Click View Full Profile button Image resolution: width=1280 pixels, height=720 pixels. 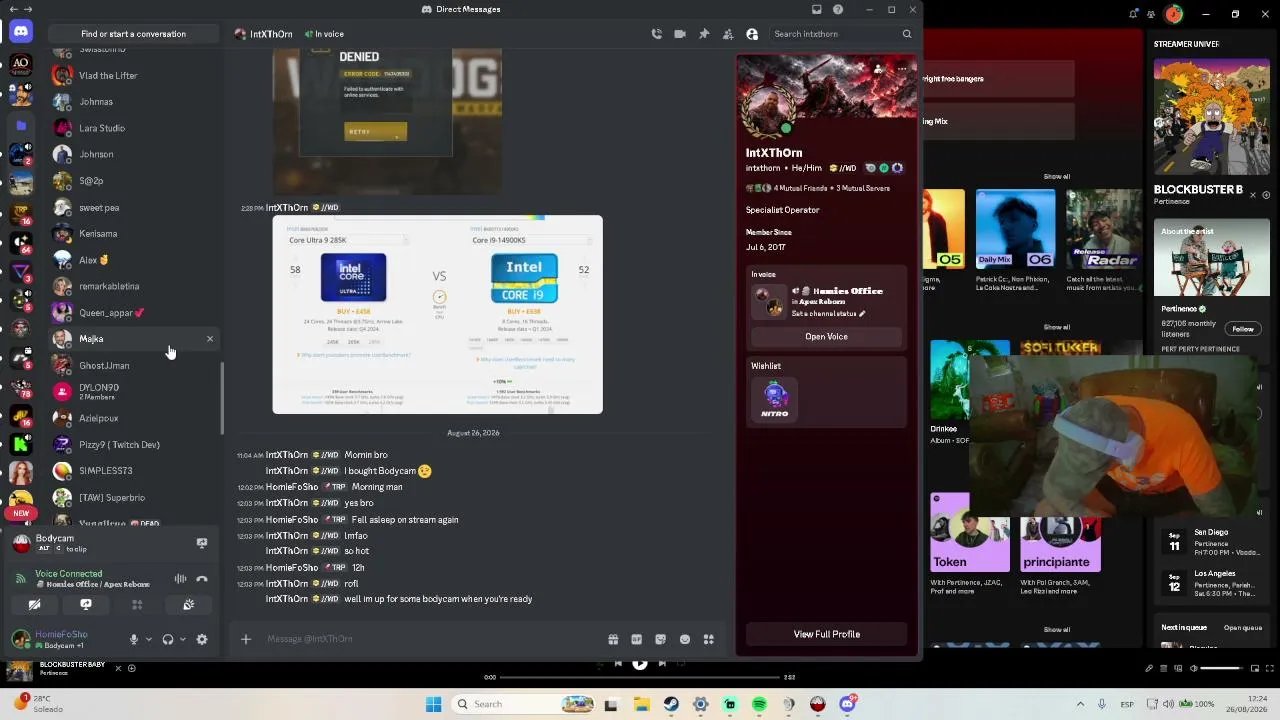pos(827,634)
